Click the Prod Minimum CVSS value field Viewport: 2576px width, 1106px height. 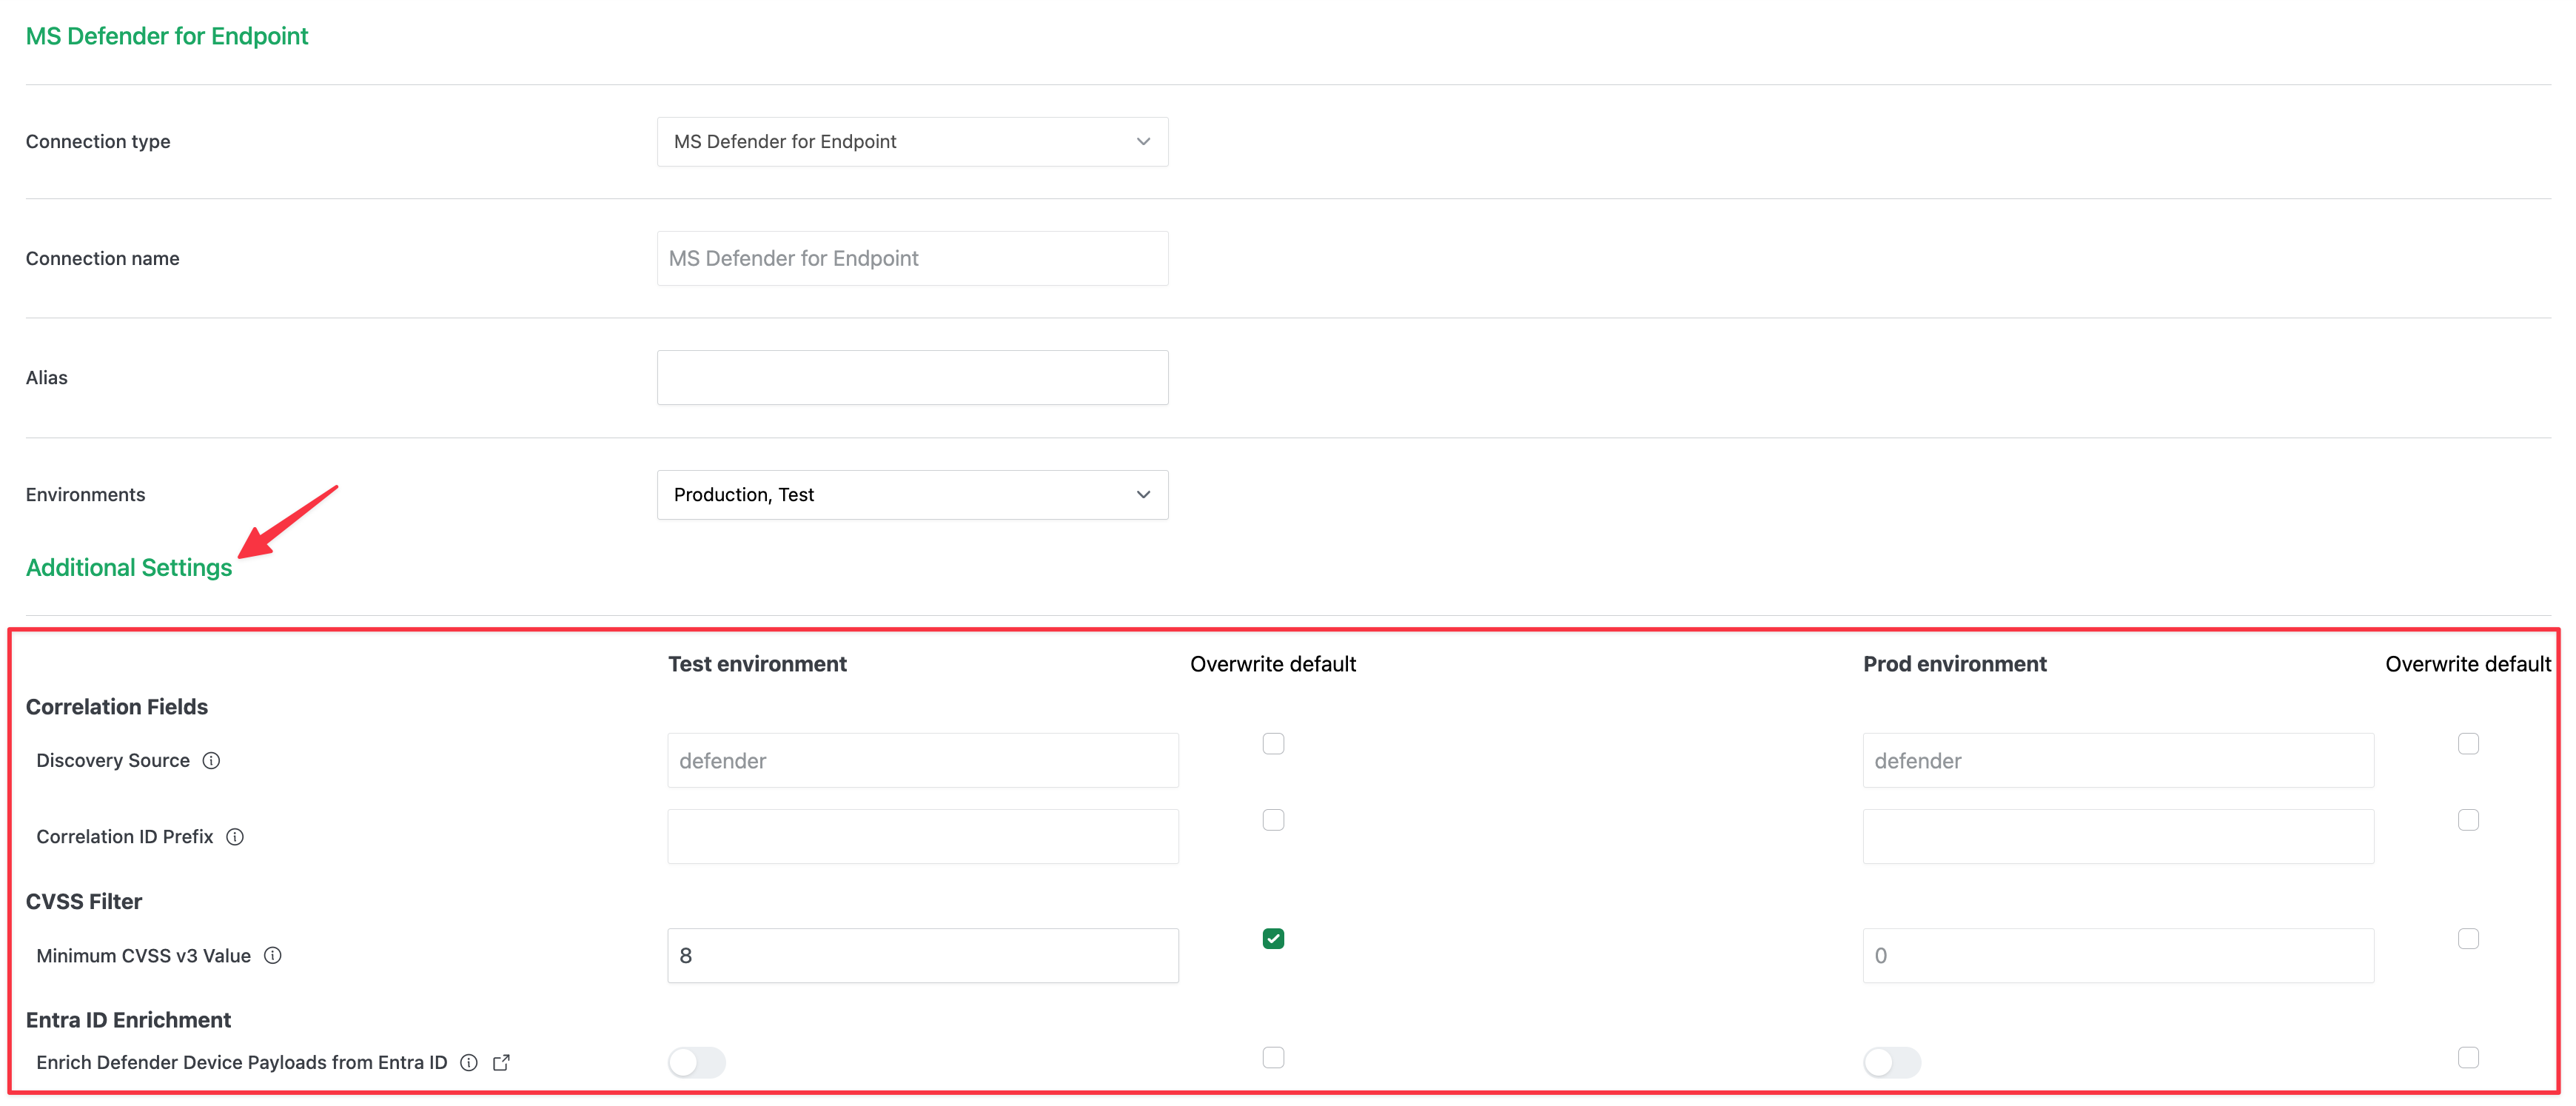(x=2118, y=956)
